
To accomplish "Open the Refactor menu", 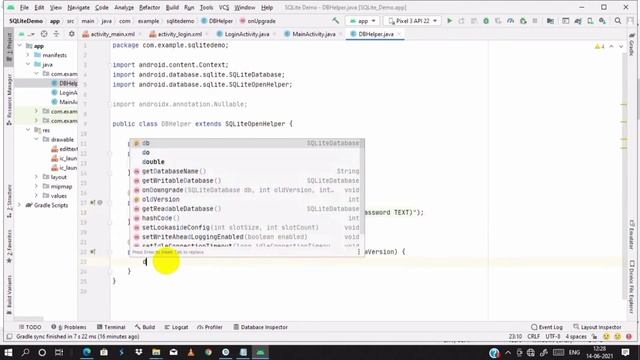I will coord(149,7).
